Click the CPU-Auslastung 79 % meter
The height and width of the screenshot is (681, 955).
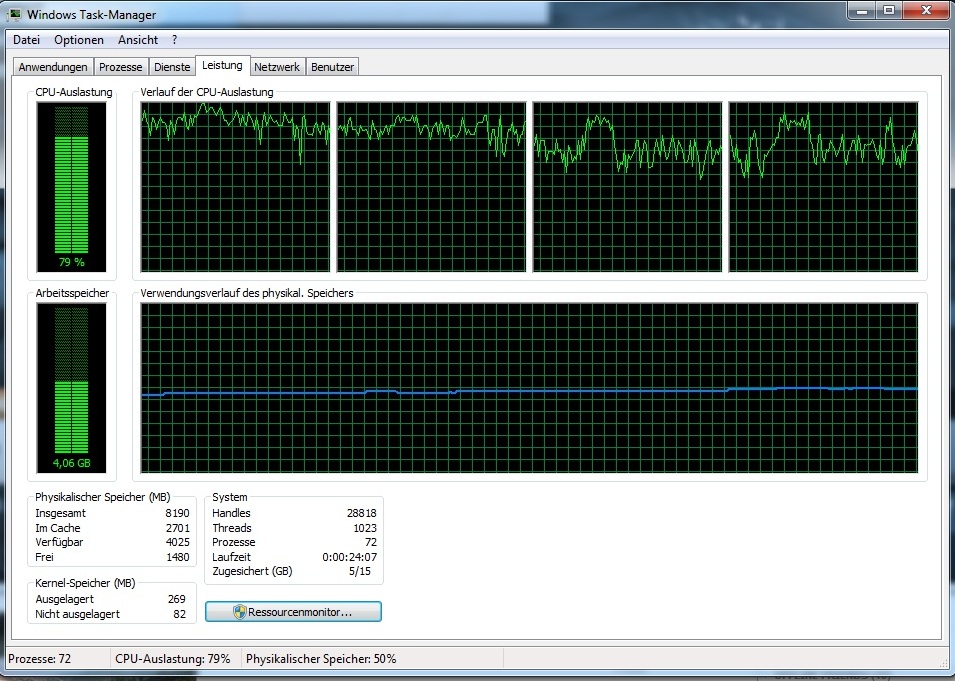point(71,187)
